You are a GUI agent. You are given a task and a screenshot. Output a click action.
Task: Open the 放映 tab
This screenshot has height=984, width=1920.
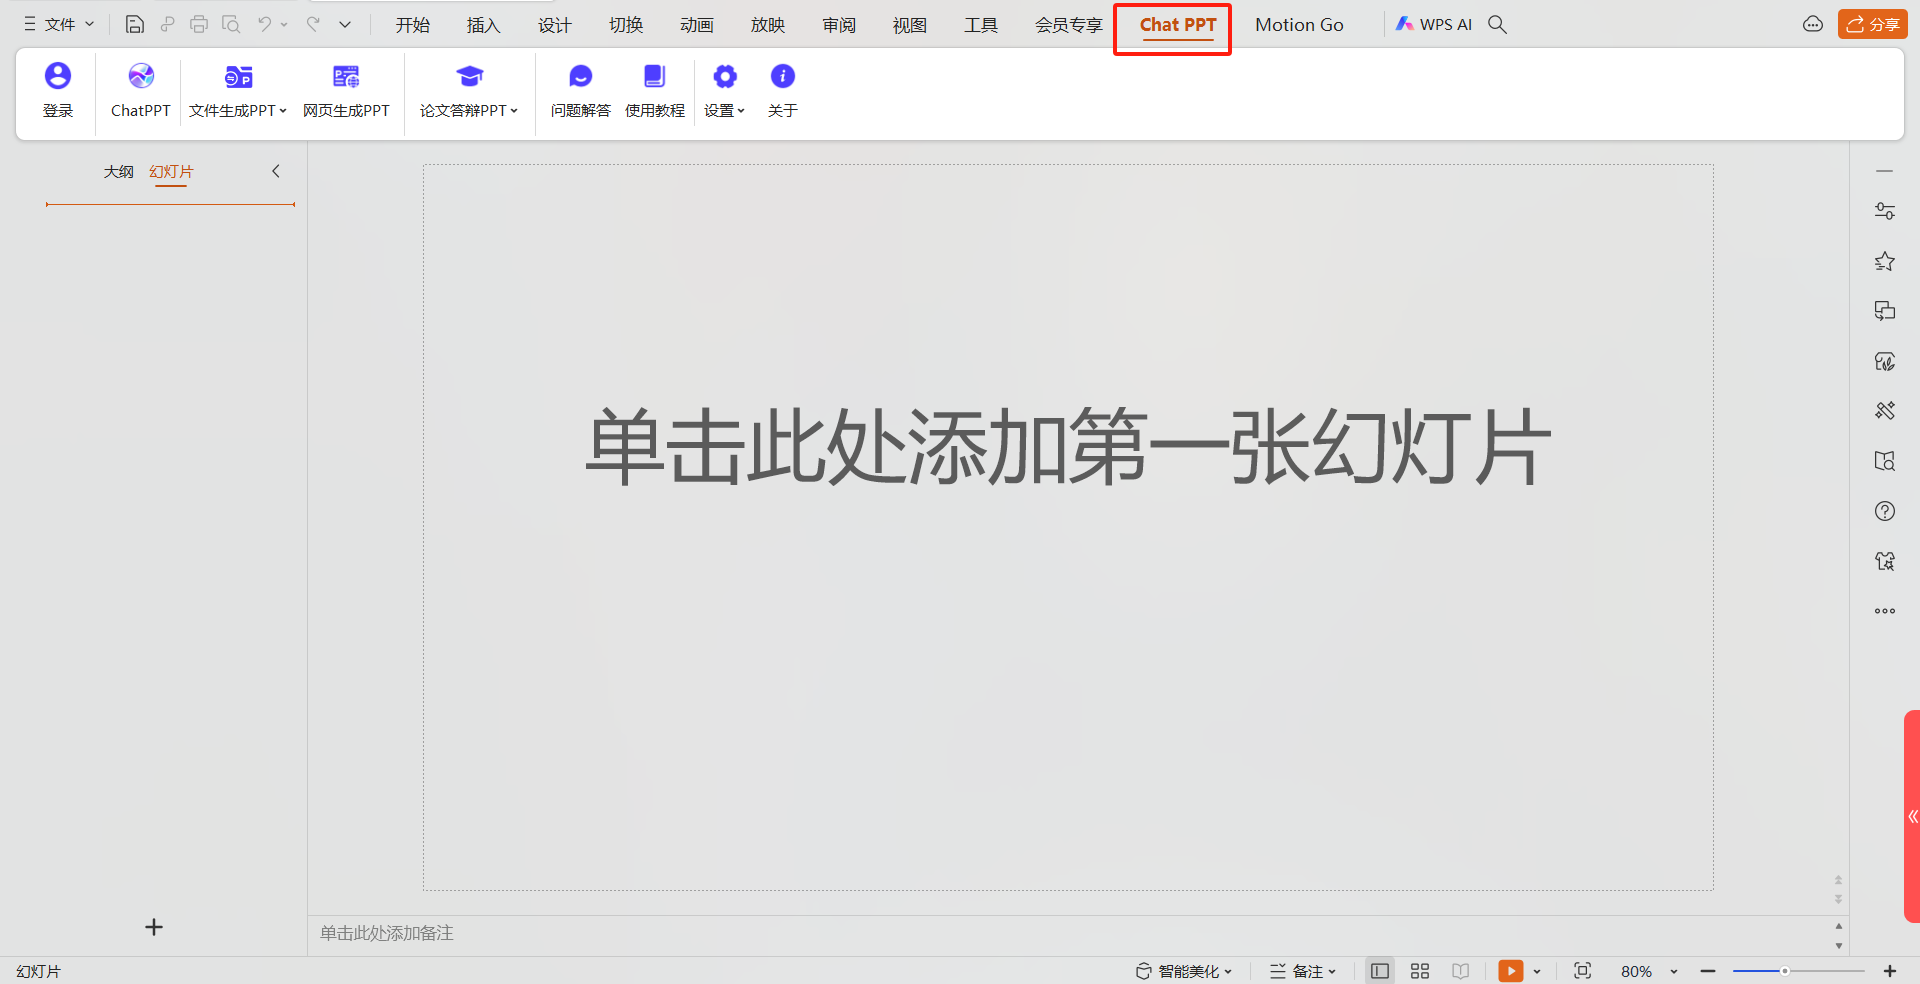coord(768,25)
